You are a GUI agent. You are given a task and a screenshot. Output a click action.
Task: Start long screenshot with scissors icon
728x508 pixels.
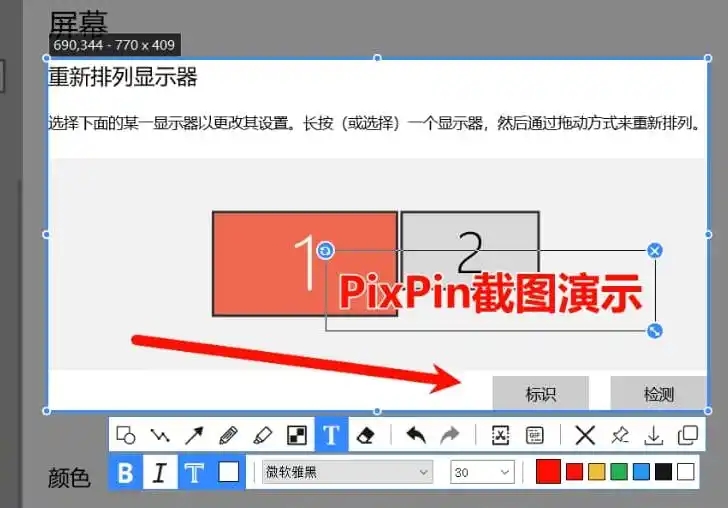tap(500, 435)
